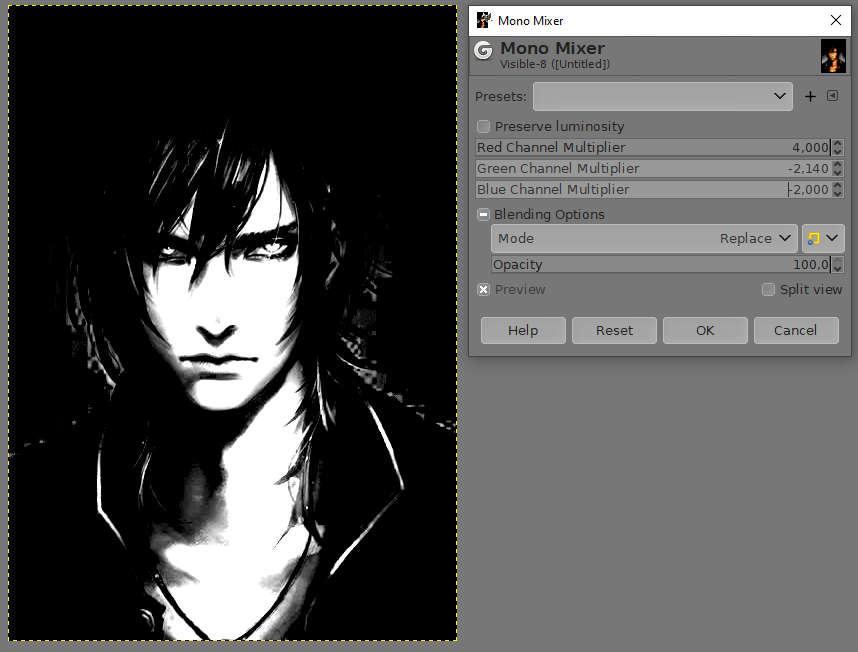Enable Preserve luminosity checkbox
The height and width of the screenshot is (652, 858).
484,127
